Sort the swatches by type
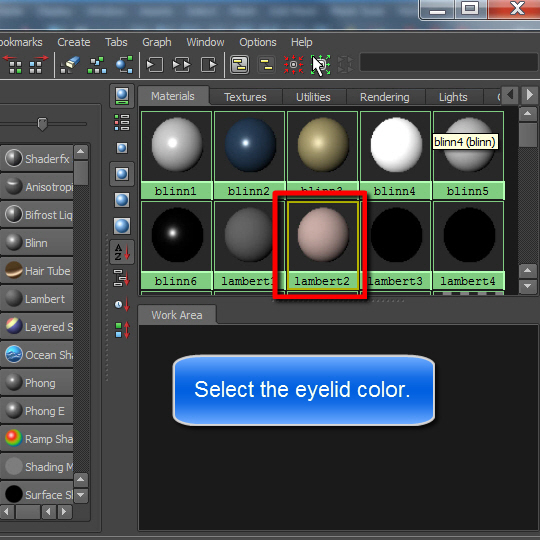The height and width of the screenshot is (540, 540). [x=122, y=278]
